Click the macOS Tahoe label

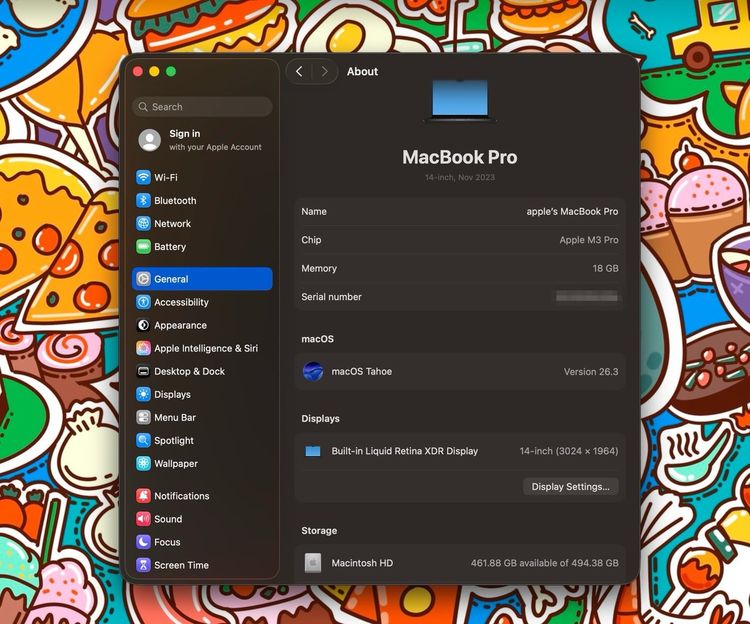pyautogui.click(x=362, y=372)
